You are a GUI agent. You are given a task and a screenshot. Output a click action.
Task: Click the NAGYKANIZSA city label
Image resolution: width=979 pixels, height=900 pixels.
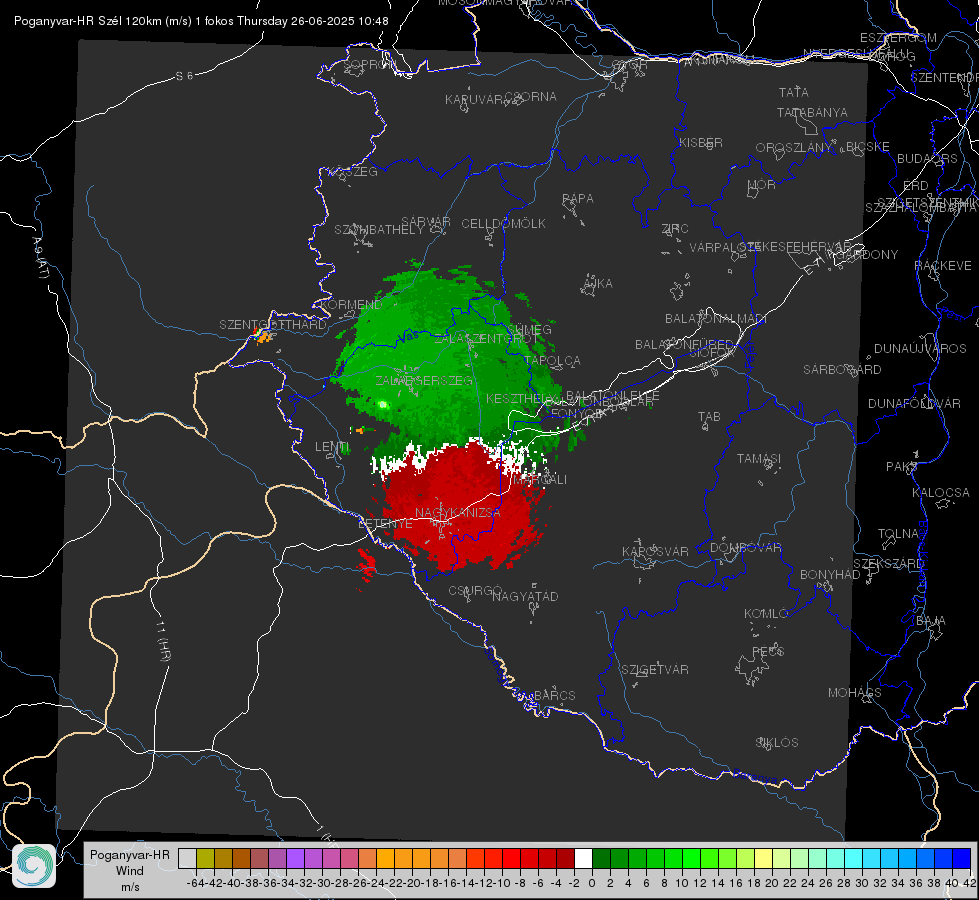tap(458, 513)
